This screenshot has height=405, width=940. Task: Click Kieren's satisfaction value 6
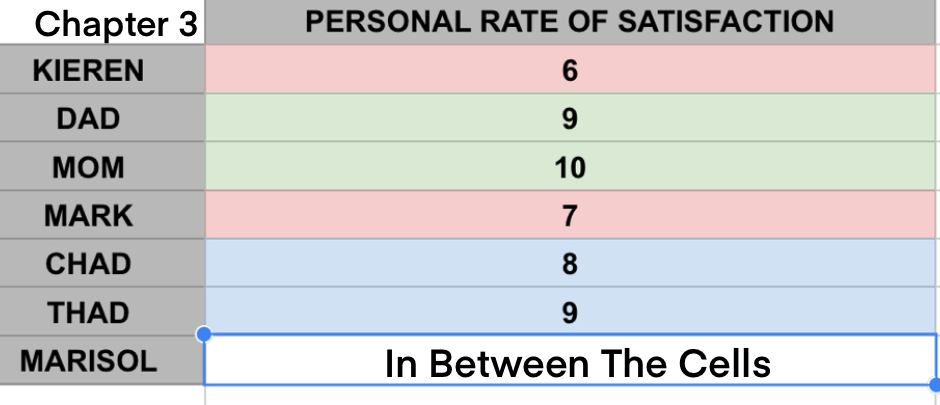(570, 71)
